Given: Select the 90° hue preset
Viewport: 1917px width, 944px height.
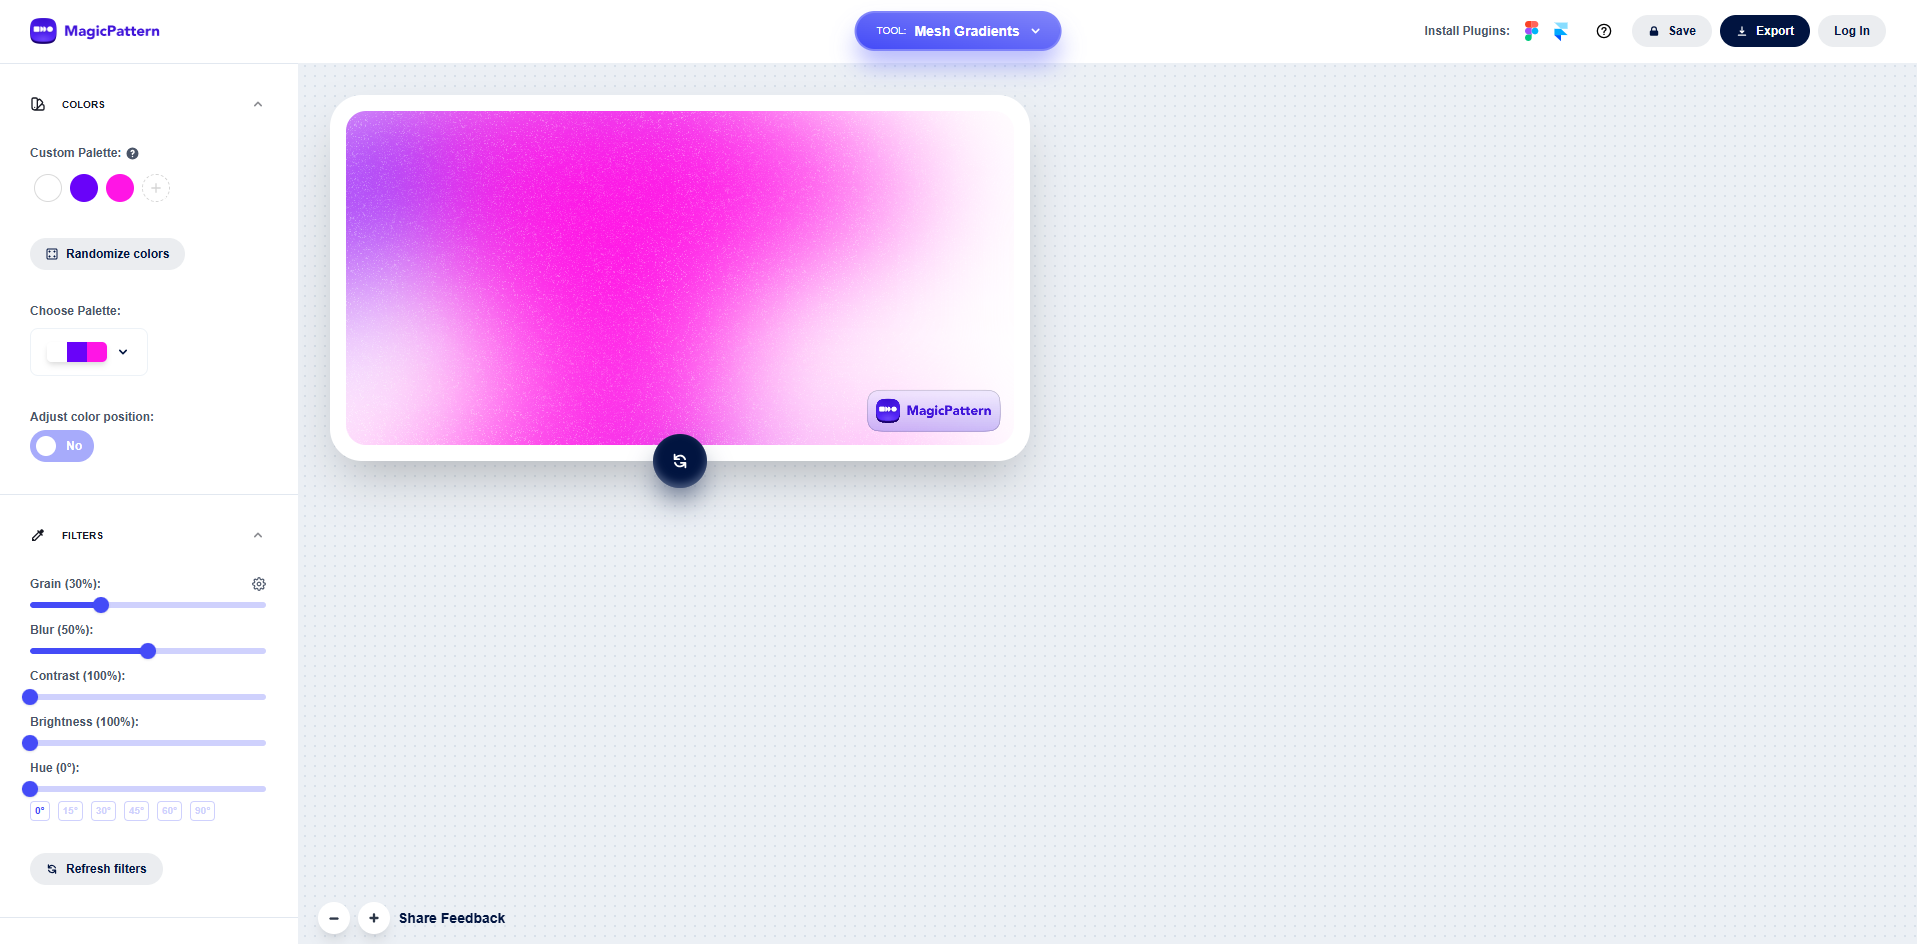Looking at the screenshot, I should [202, 811].
